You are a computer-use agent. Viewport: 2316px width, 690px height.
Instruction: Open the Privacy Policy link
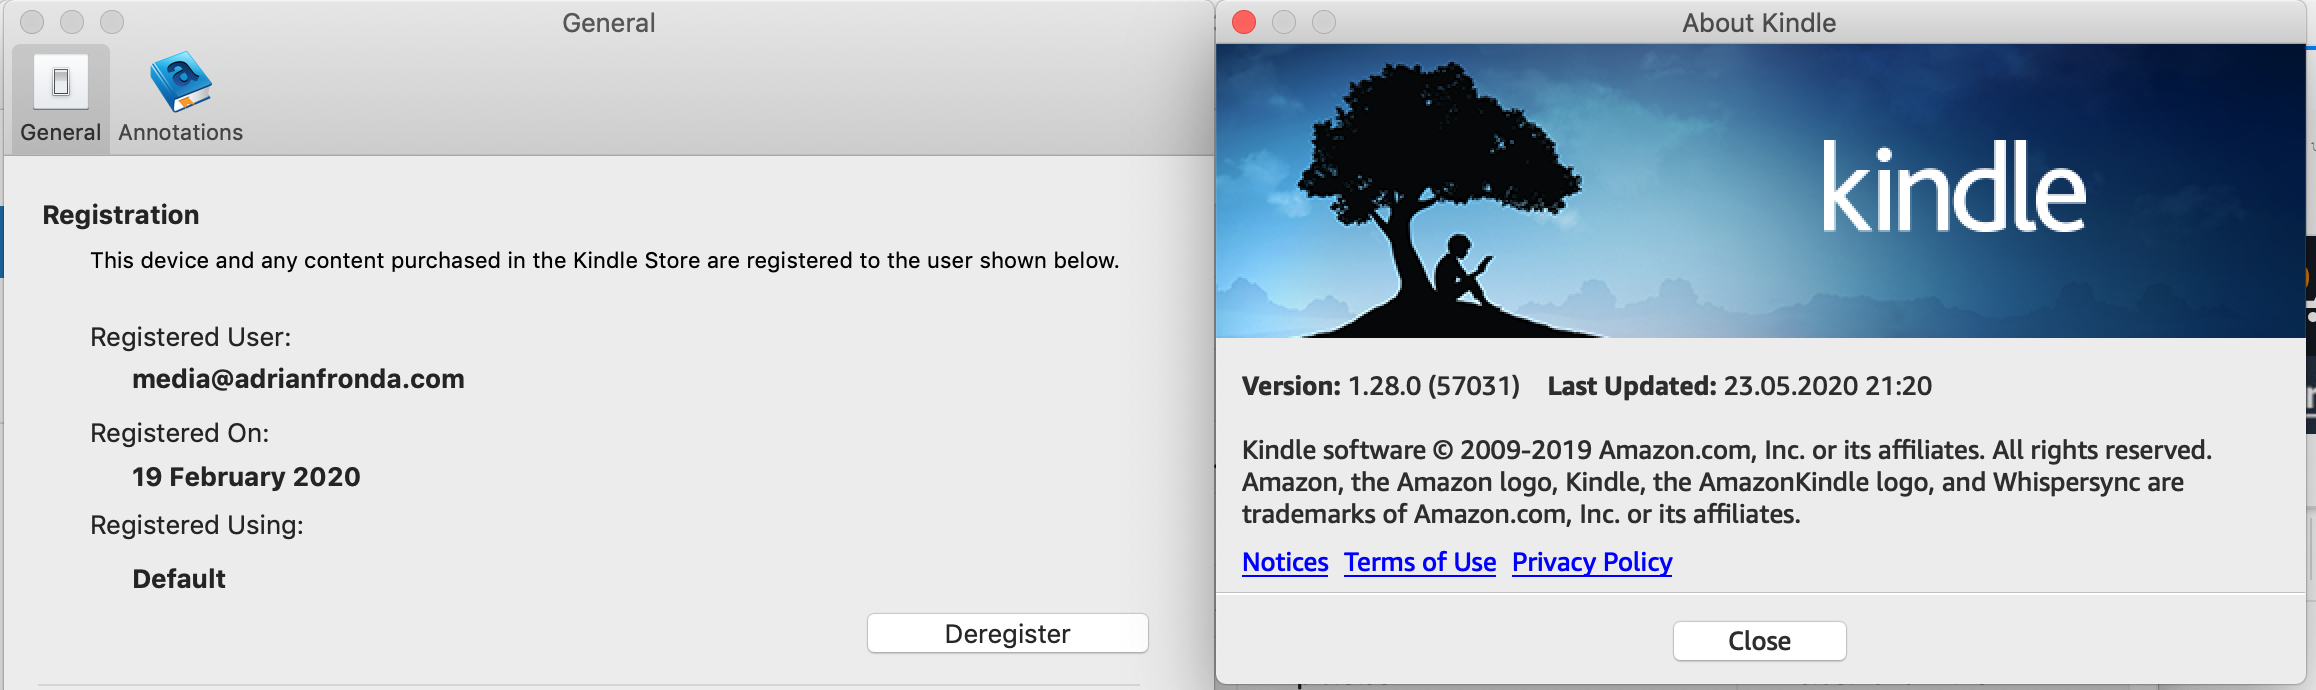(x=1592, y=562)
